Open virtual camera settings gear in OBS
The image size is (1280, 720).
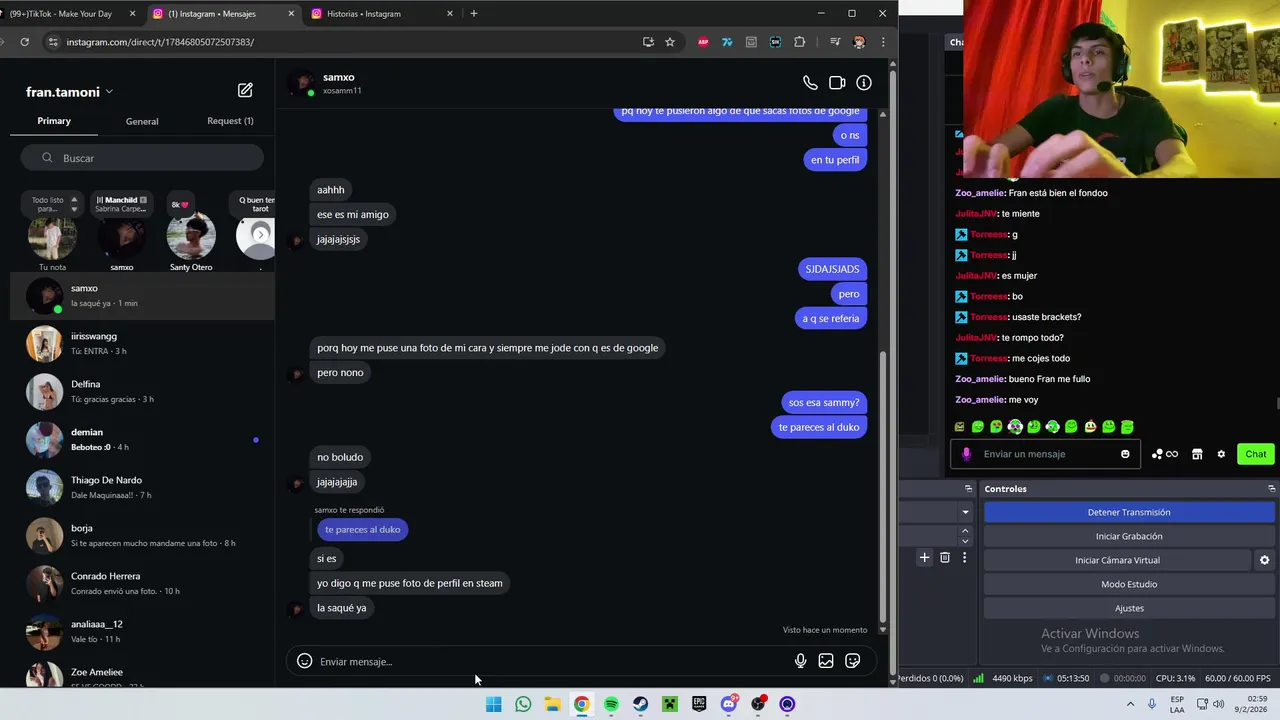1264,560
